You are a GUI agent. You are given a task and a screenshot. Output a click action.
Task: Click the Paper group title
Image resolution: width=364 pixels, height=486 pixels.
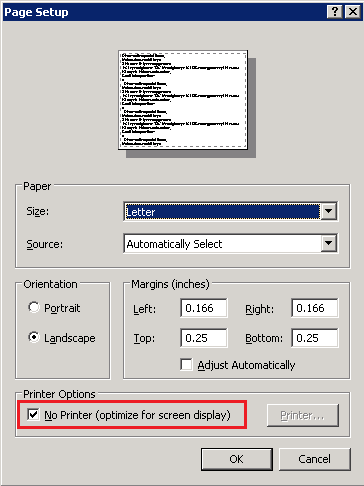(37, 186)
